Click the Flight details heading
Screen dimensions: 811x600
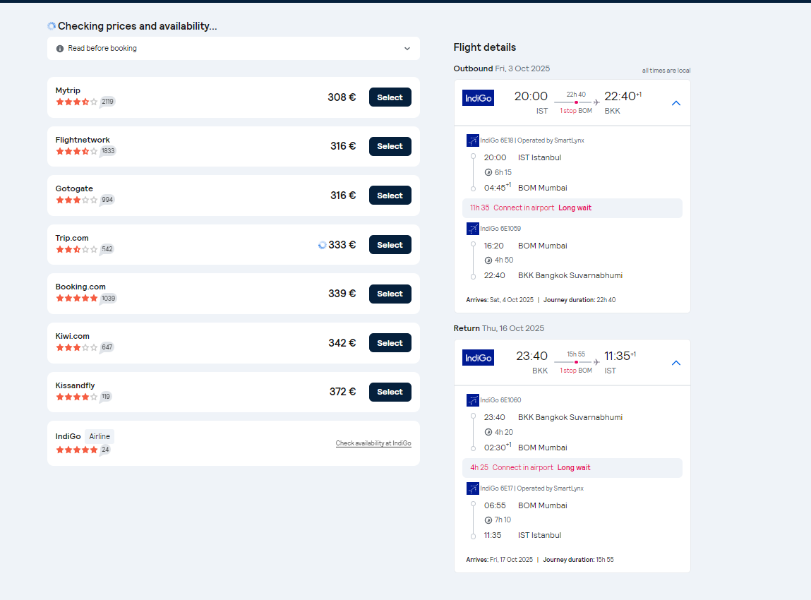point(485,48)
